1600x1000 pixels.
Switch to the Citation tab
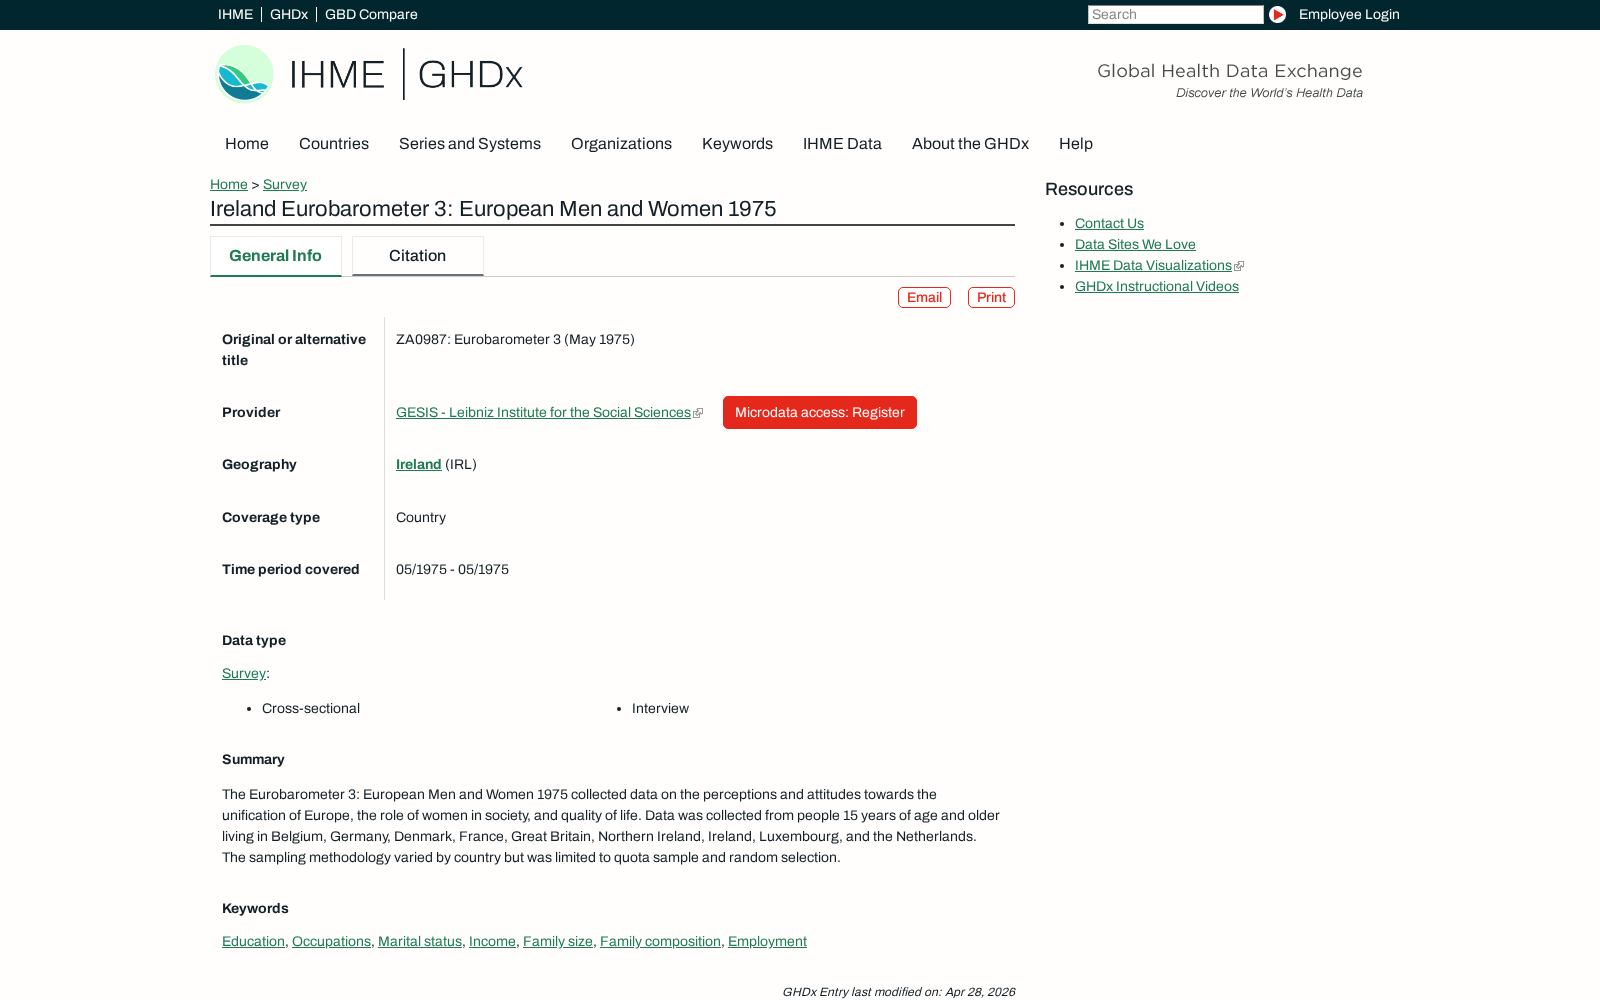click(x=418, y=256)
